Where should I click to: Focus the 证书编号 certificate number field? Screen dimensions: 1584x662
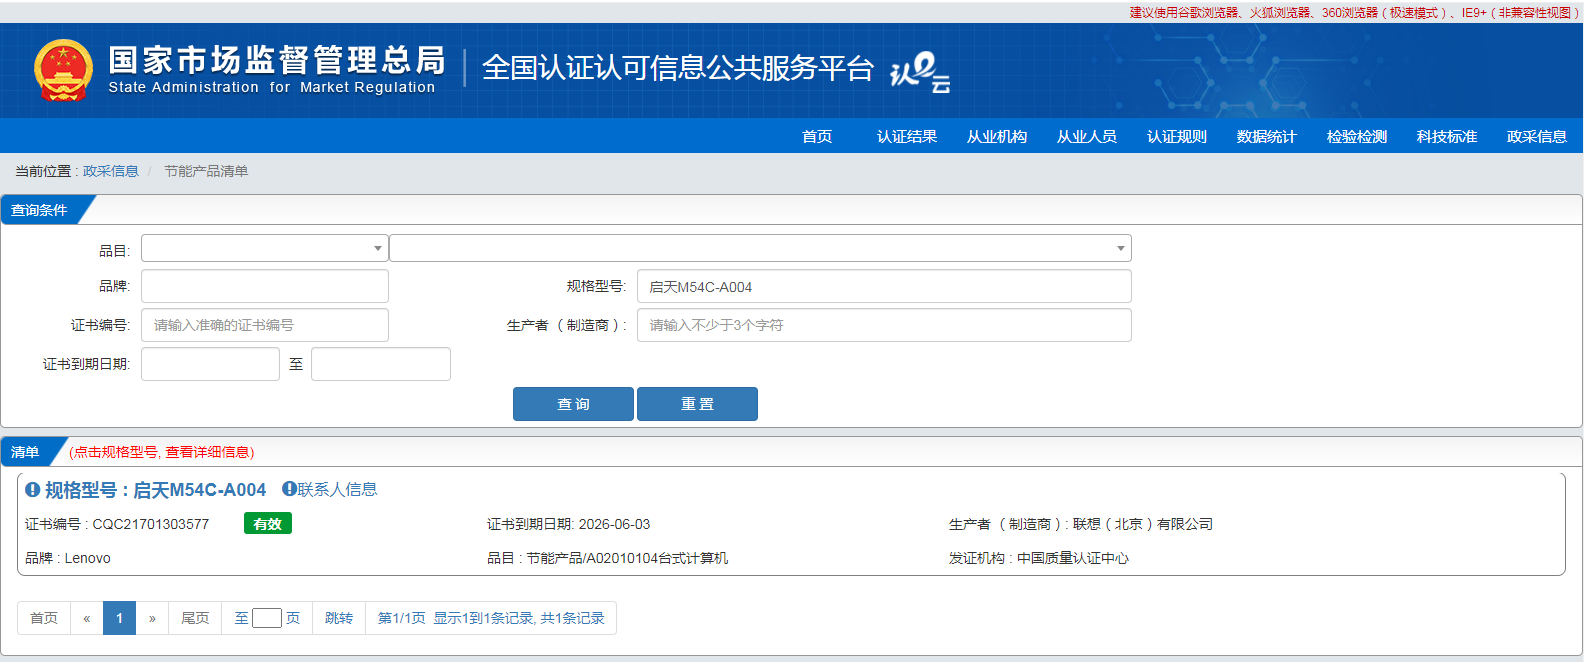click(x=264, y=325)
